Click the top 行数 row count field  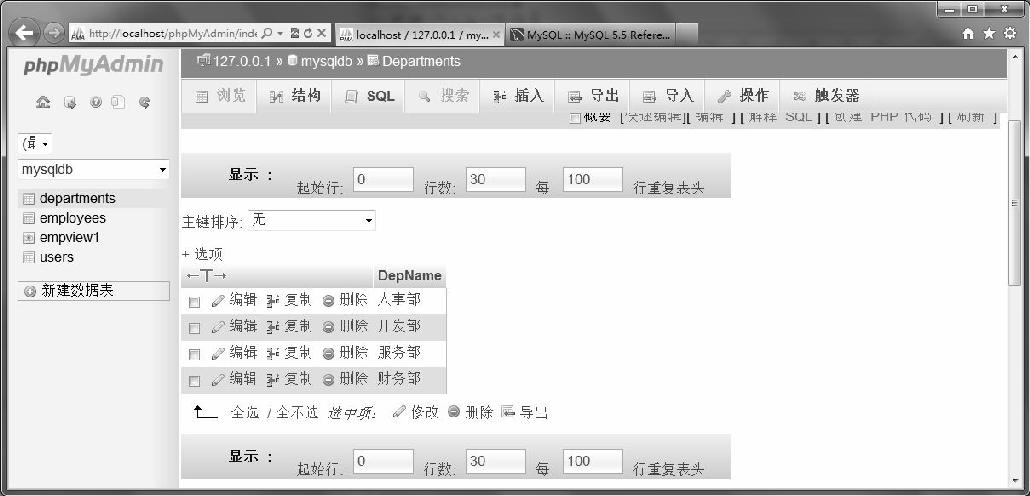pyautogui.click(x=496, y=179)
